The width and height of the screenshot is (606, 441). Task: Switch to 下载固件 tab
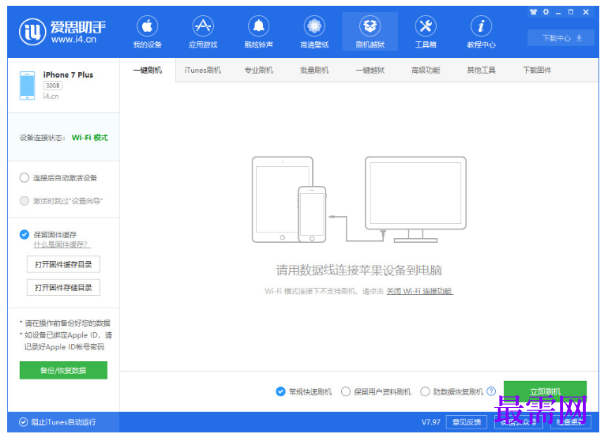pos(537,70)
